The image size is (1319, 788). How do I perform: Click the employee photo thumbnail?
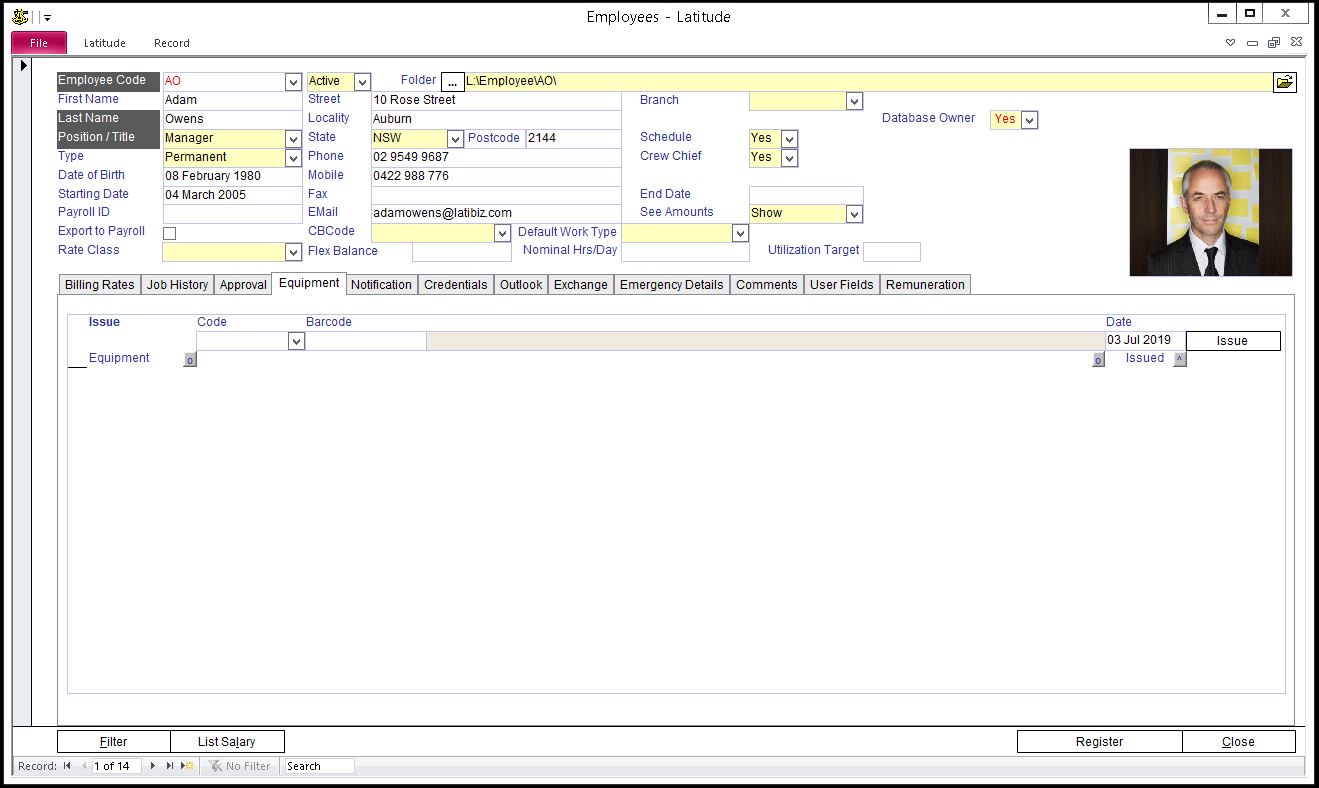1210,212
